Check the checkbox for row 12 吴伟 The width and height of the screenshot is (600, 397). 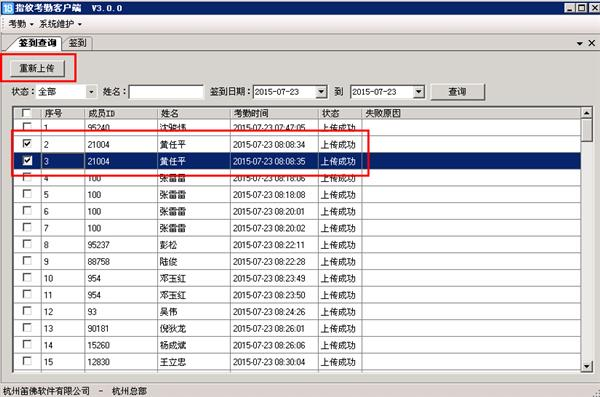(27, 311)
